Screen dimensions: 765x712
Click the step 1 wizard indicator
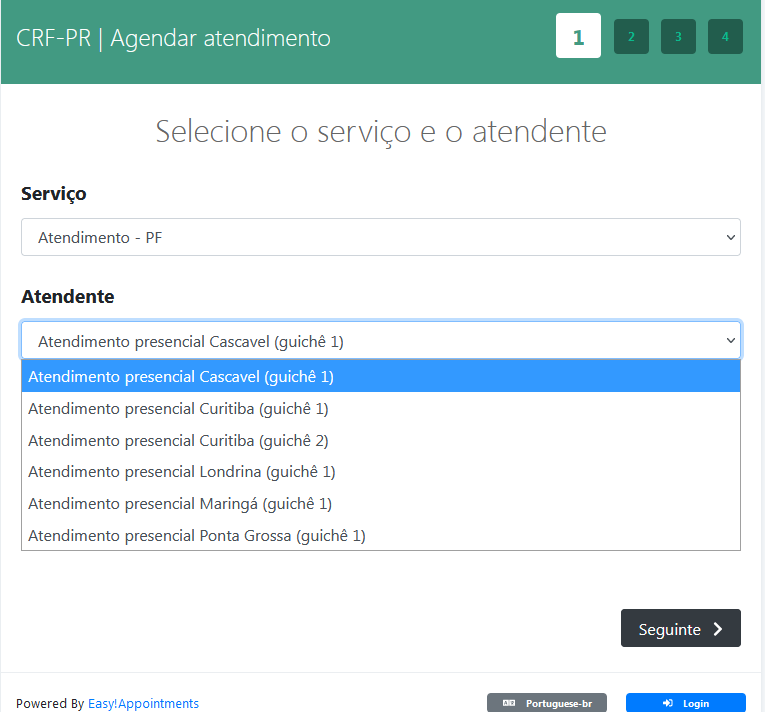578,36
